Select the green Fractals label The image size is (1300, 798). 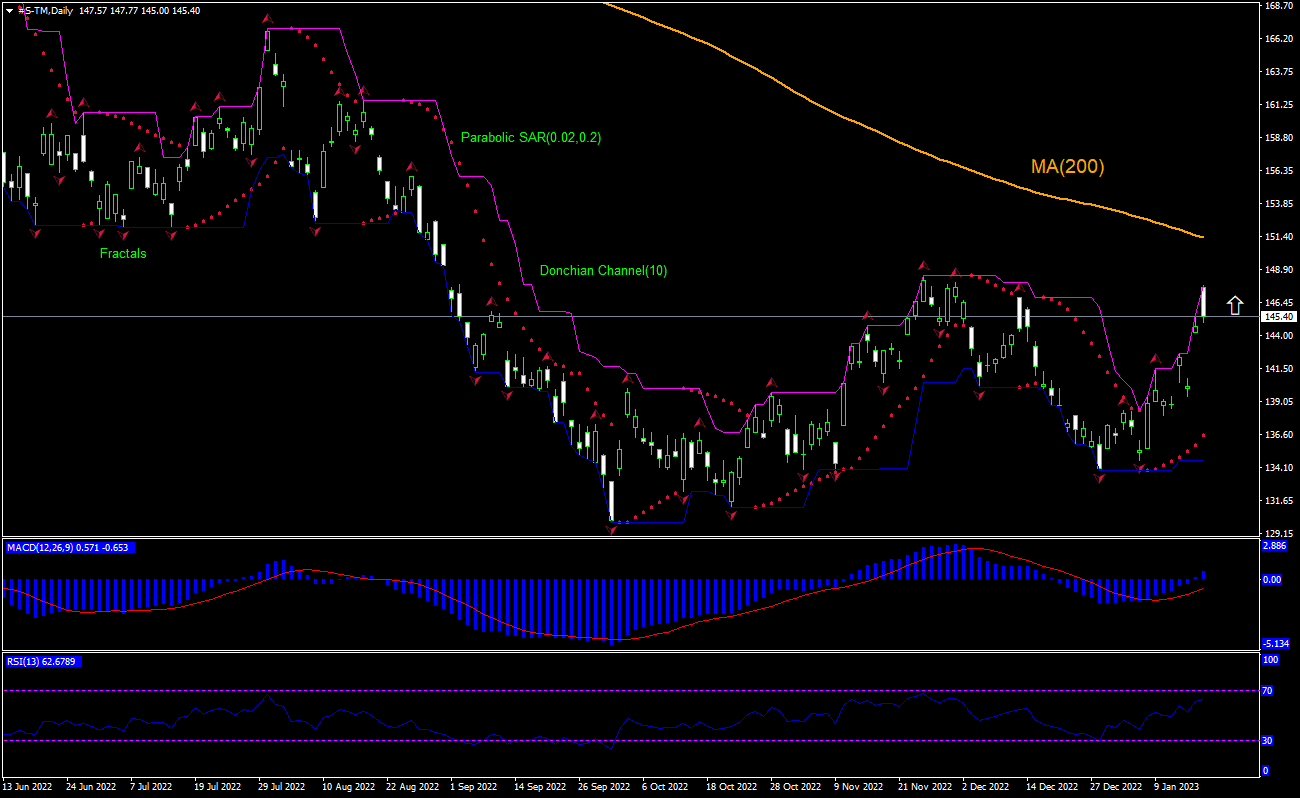tap(123, 253)
